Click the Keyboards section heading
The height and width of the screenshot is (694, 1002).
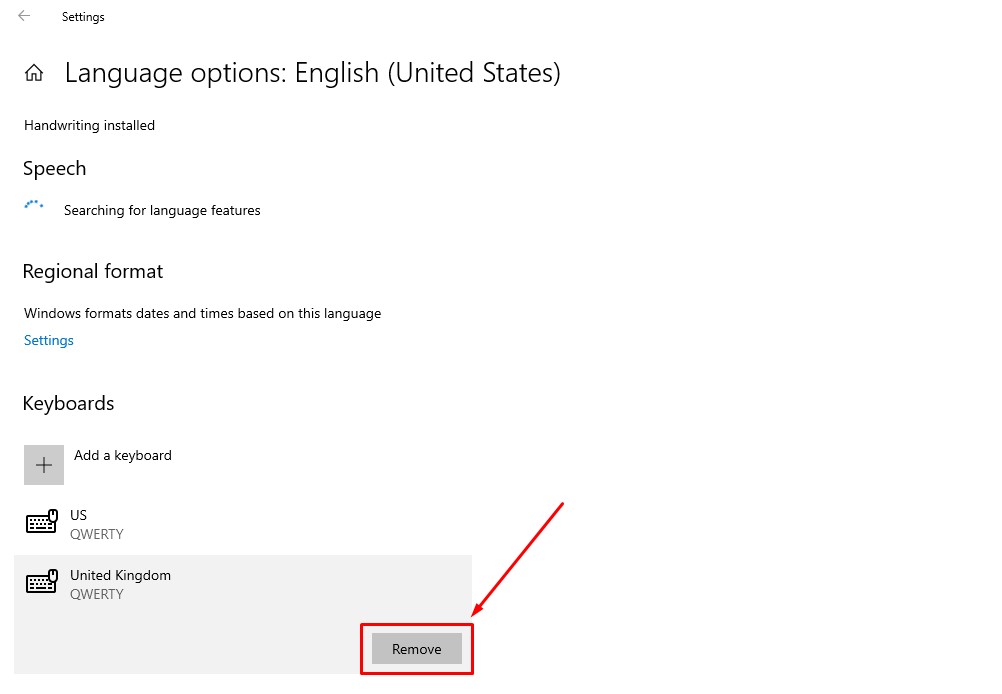pos(68,403)
